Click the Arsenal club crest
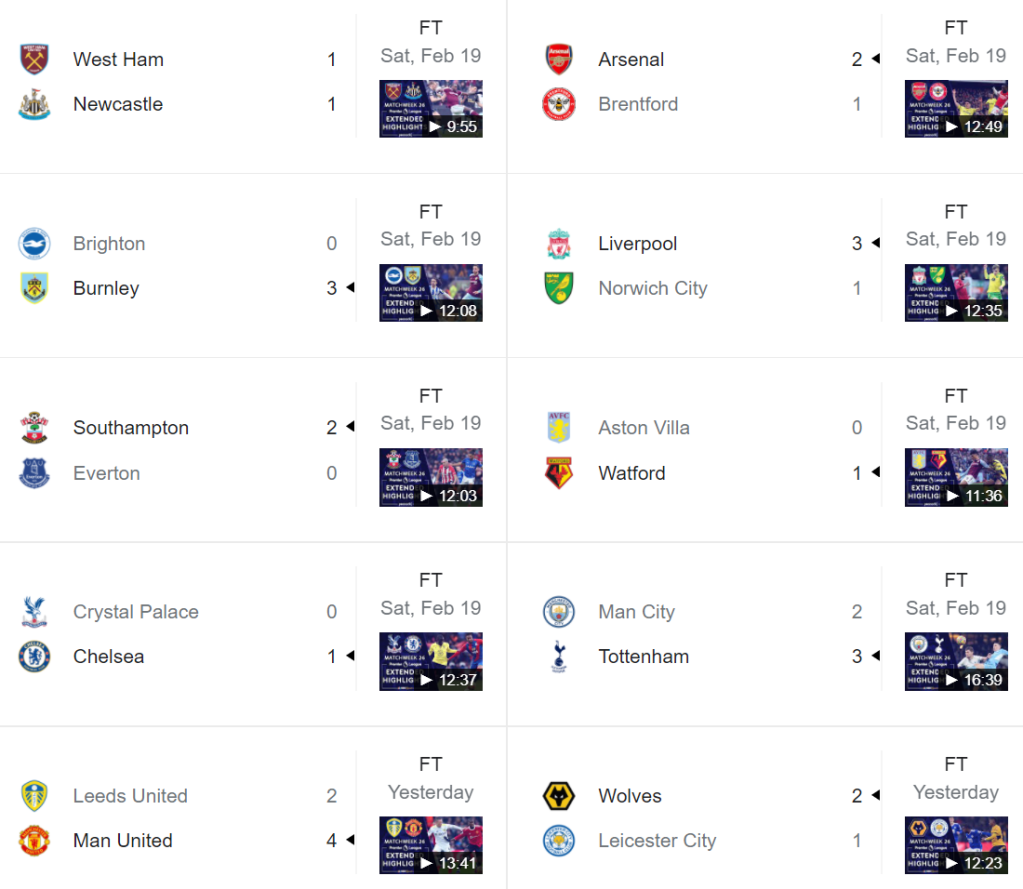Viewport: 1023px width, 889px height. point(559,59)
